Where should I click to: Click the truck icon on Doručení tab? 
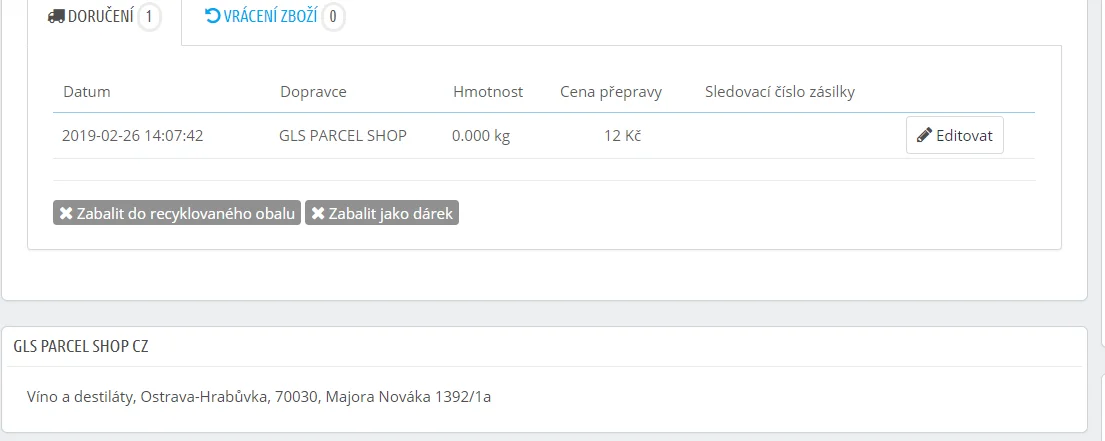(x=56, y=17)
